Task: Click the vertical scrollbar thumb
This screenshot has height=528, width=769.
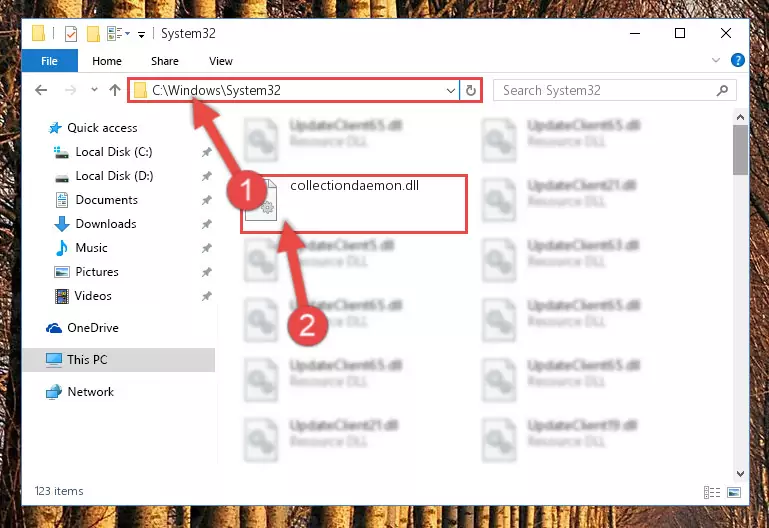Action: (740, 150)
